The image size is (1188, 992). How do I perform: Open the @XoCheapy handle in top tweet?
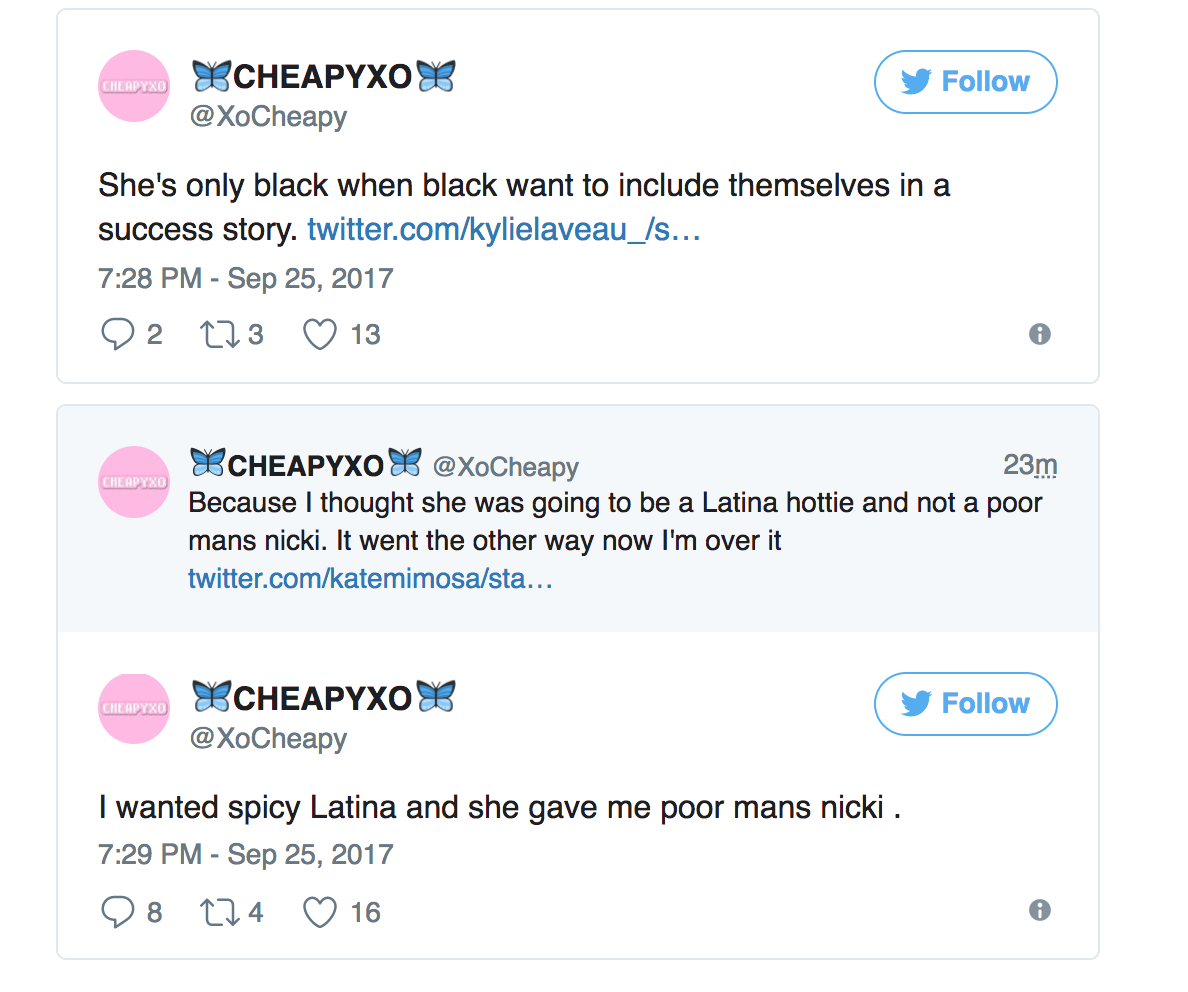pos(268,117)
